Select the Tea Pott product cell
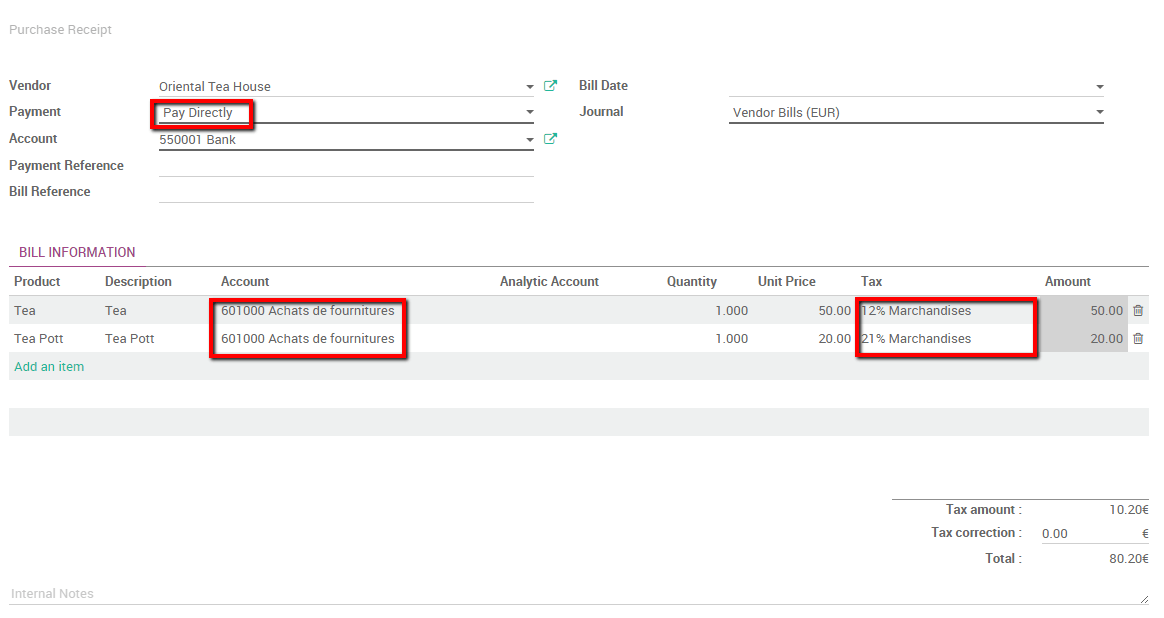 [36, 338]
